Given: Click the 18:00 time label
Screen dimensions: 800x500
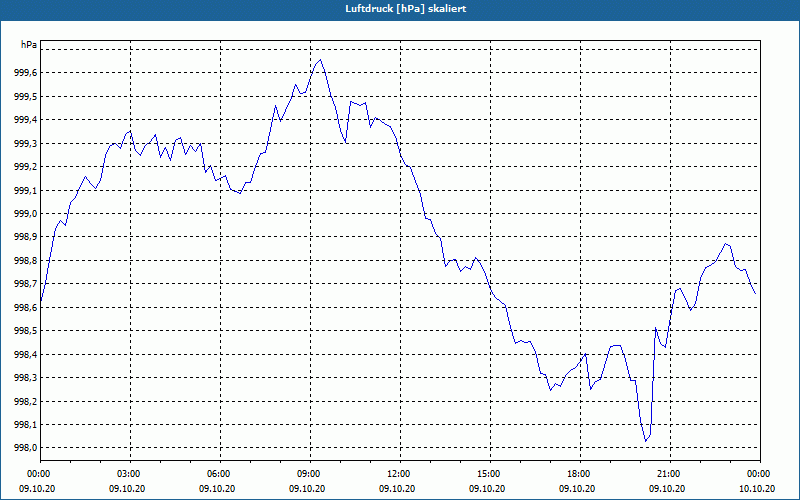Looking at the screenshot, I should point(580,474).
